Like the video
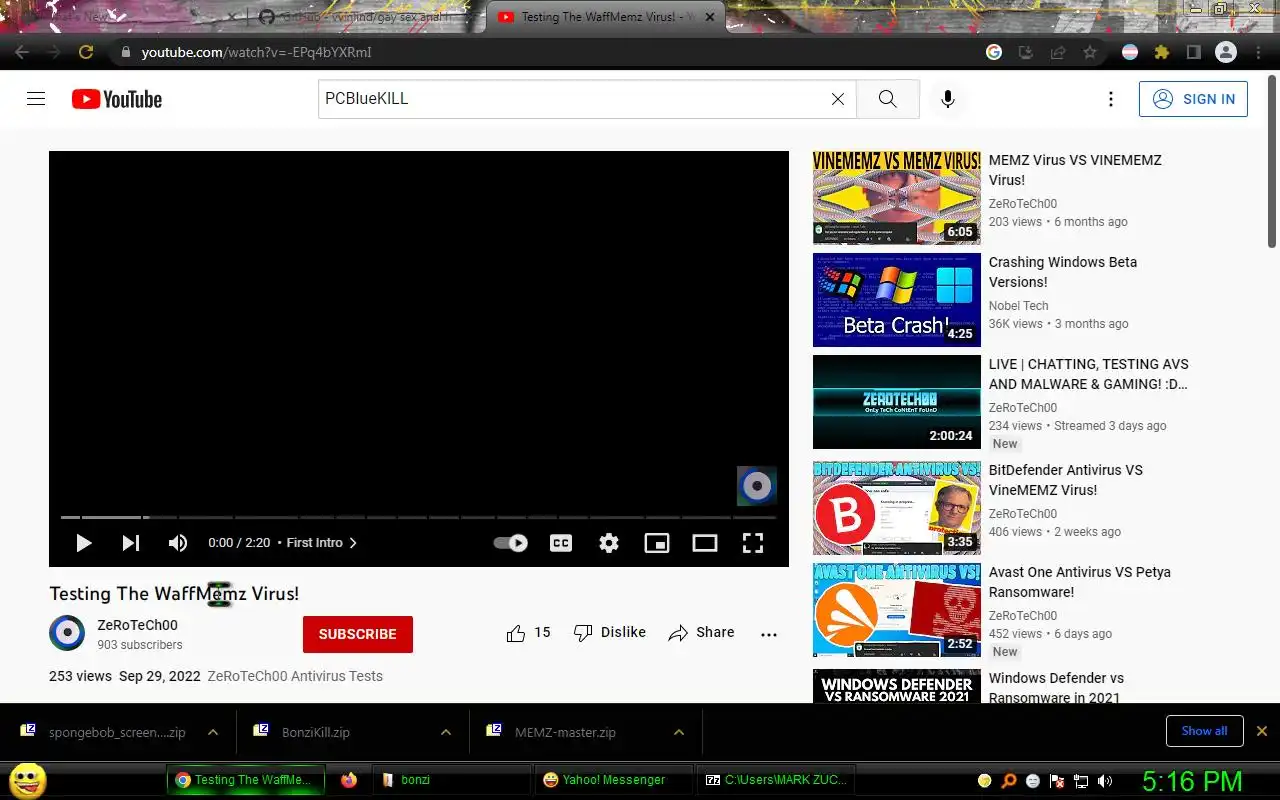This screenshot has height=800, width=1280. [x=528, y=633]
